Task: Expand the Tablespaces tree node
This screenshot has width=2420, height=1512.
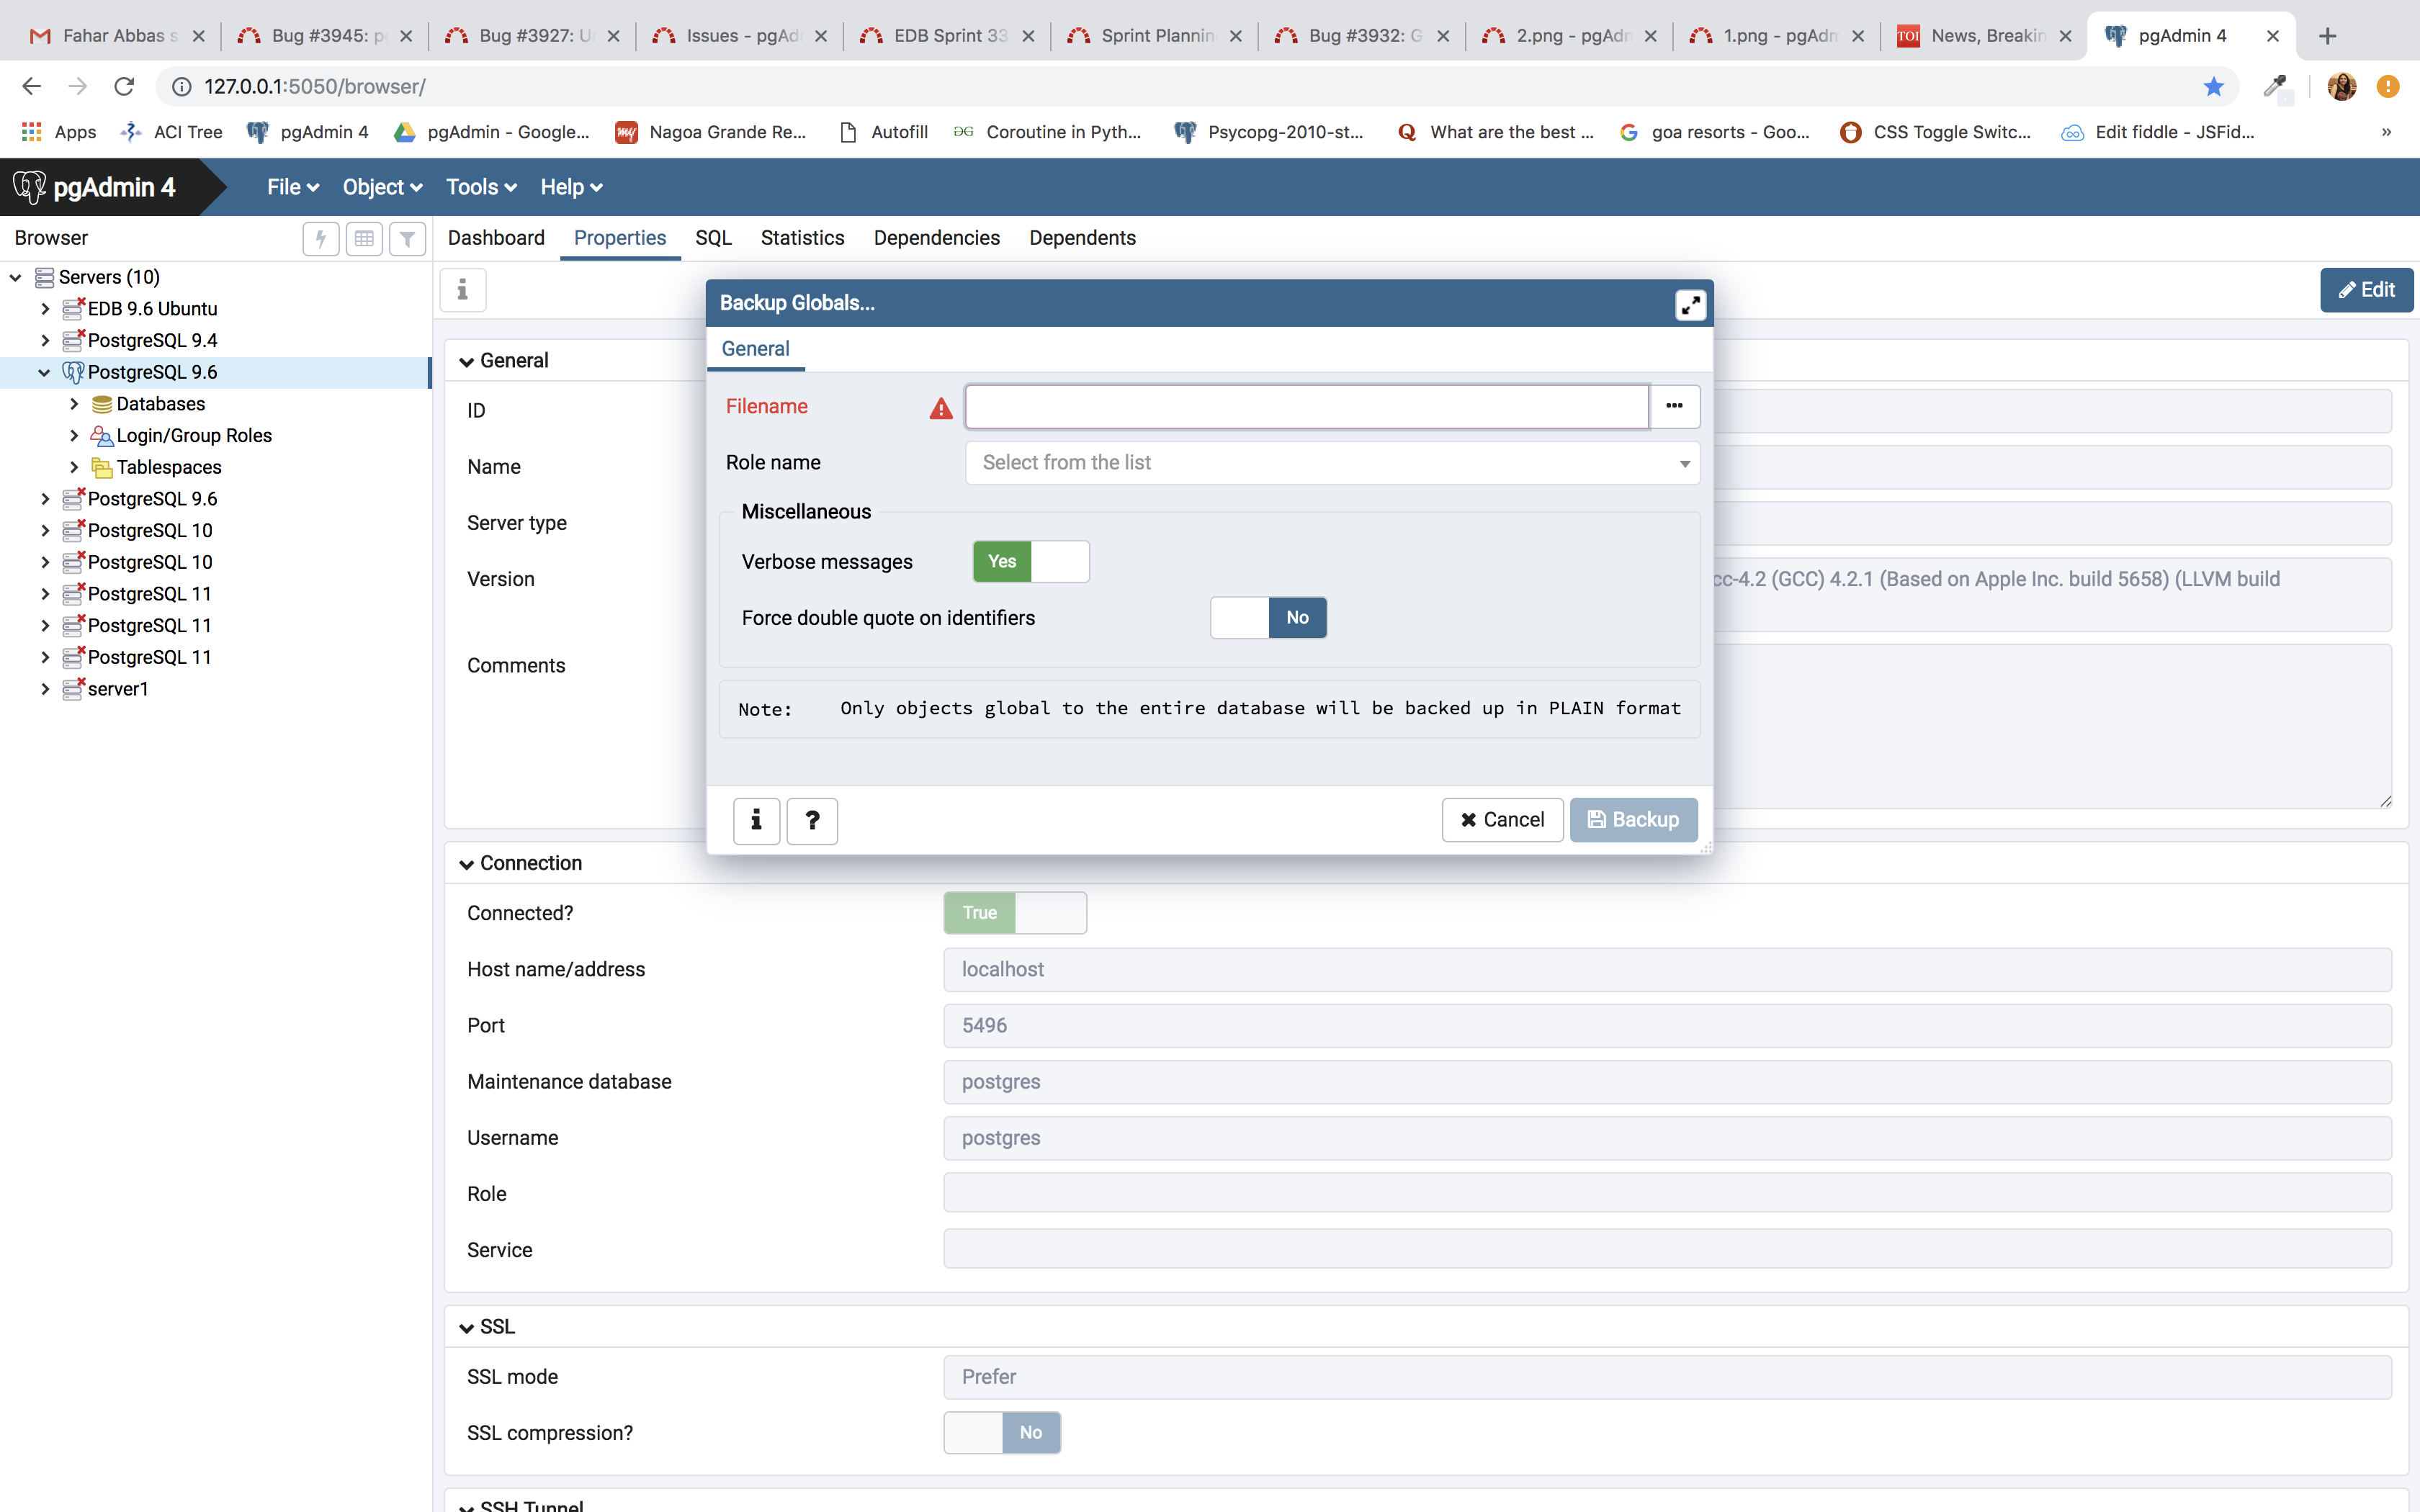Action: coord(74,467)
